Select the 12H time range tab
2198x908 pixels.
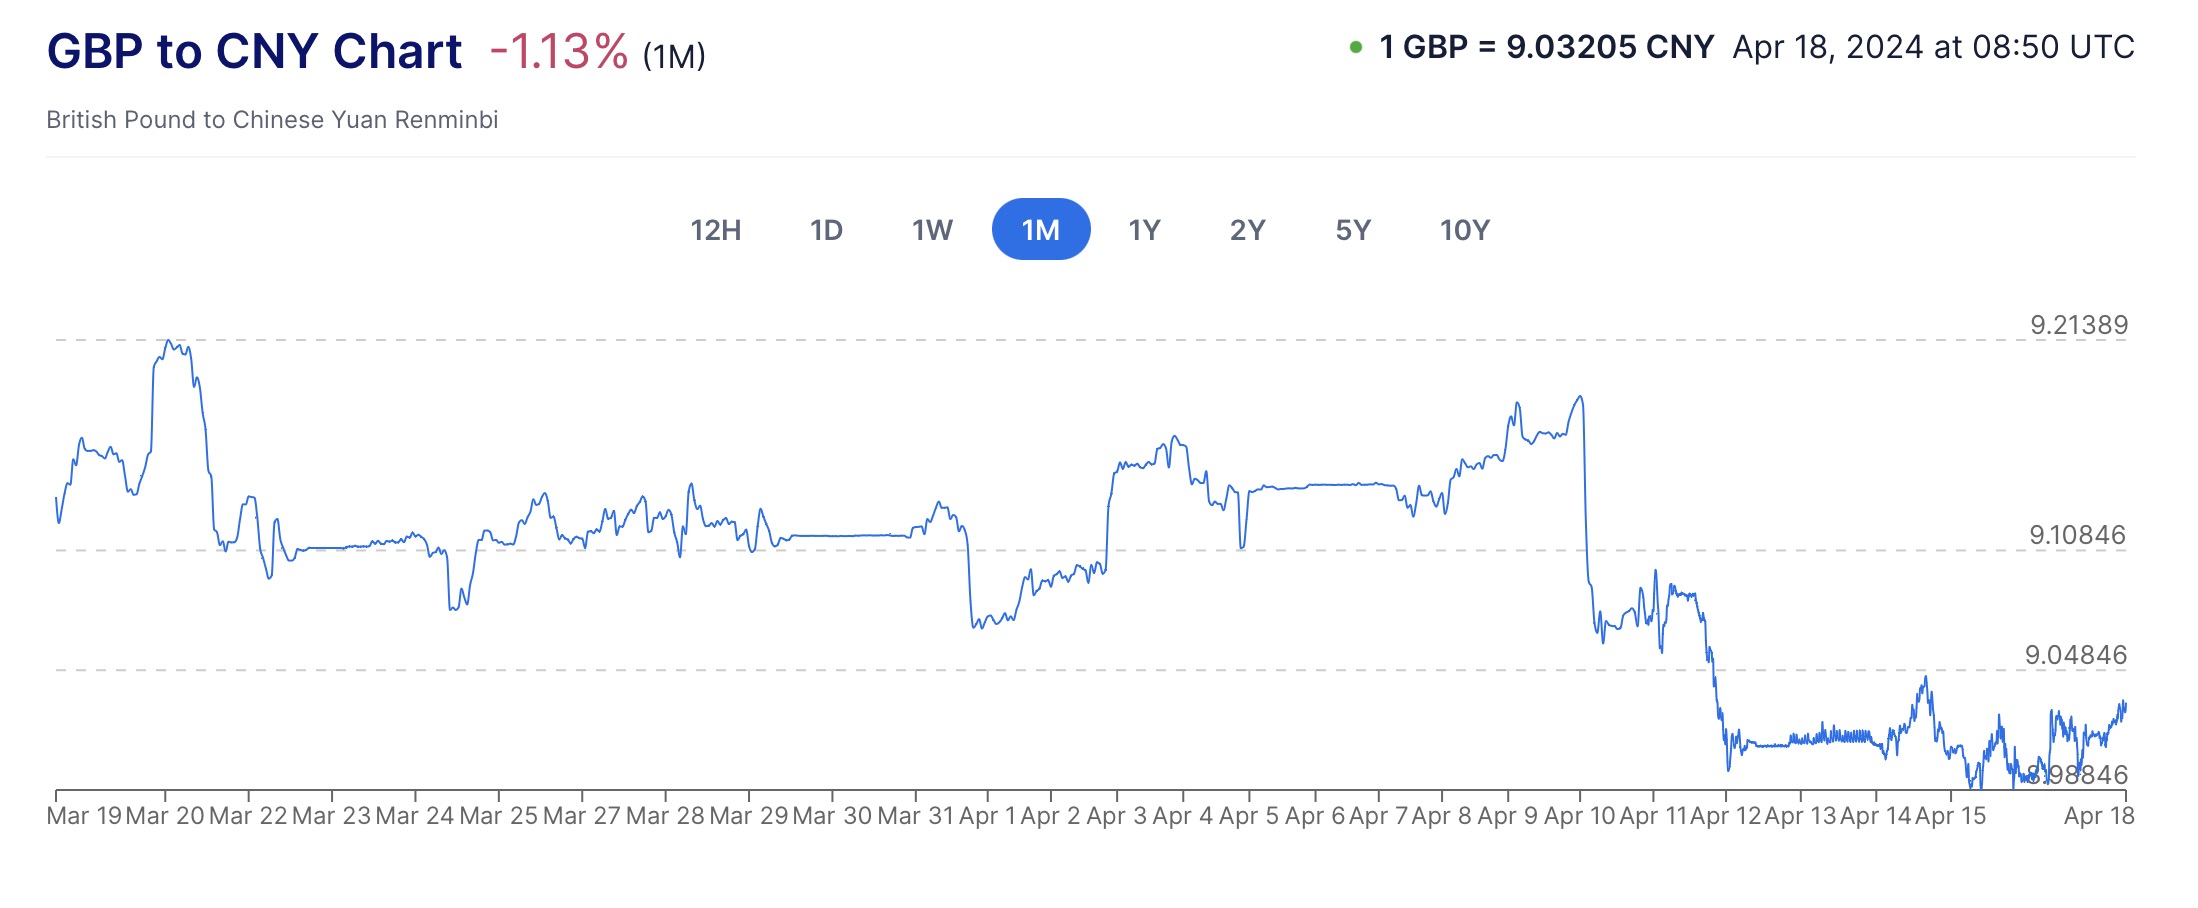coord(715,230)
